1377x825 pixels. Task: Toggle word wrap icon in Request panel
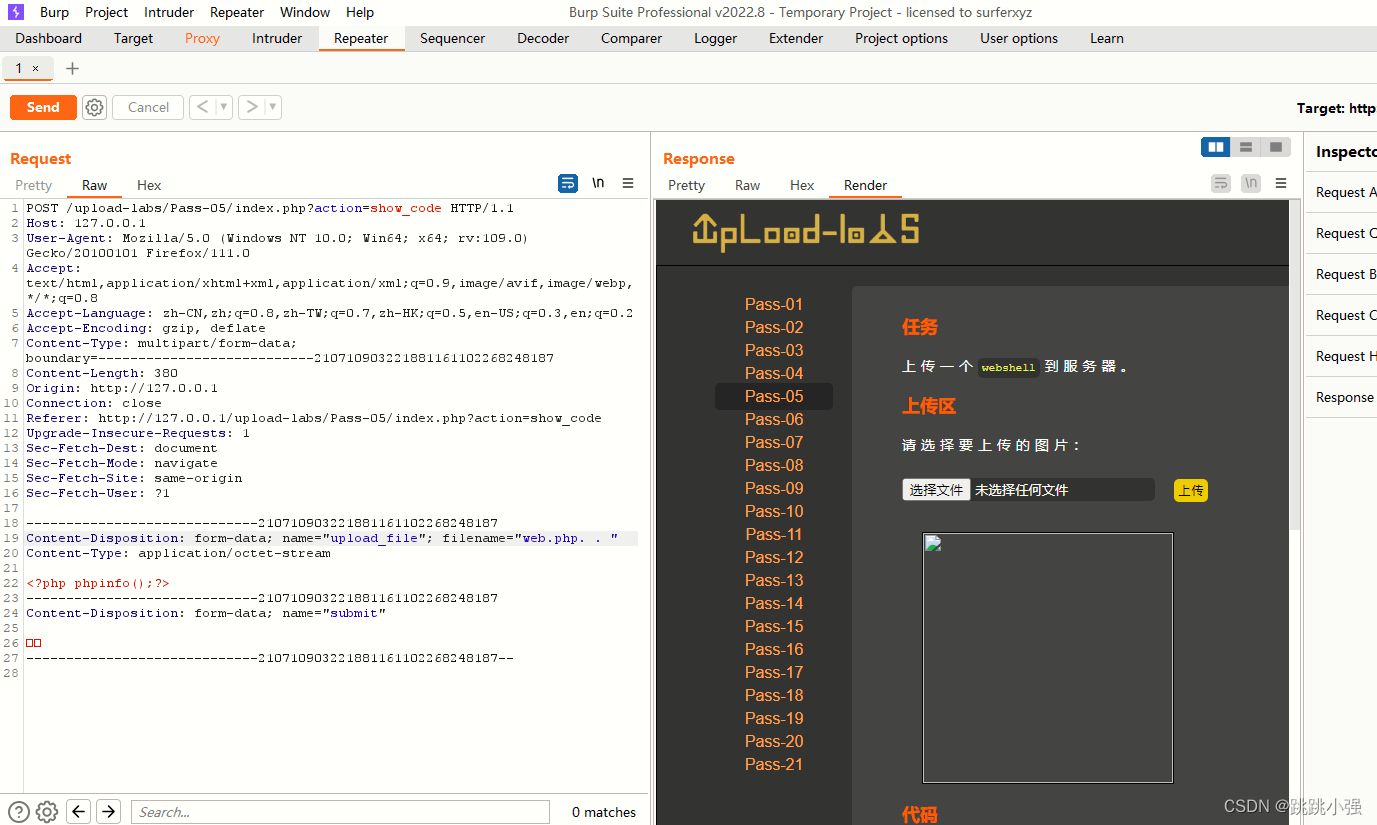click(x=568, y=183)
